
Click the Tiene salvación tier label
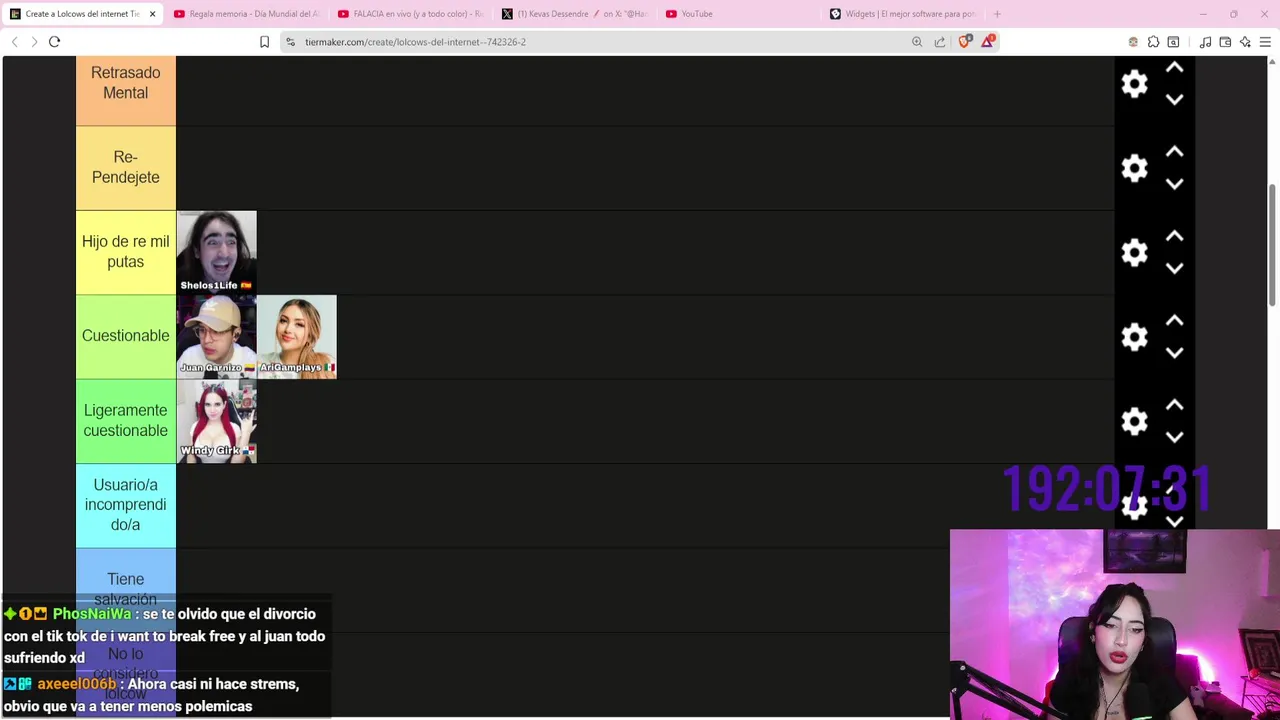pyautogui.click(x=126, y=589)
